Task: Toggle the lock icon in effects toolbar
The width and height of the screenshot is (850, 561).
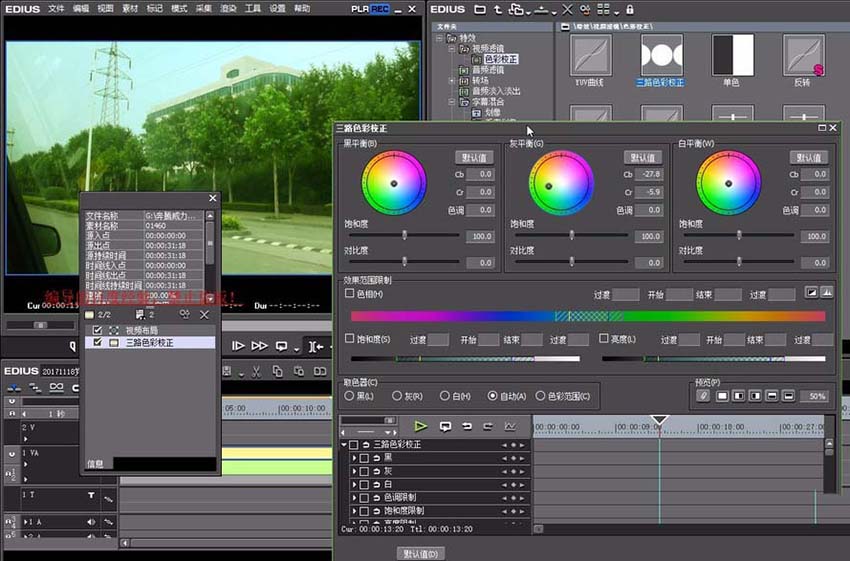Action: click(x=629, y=9)
